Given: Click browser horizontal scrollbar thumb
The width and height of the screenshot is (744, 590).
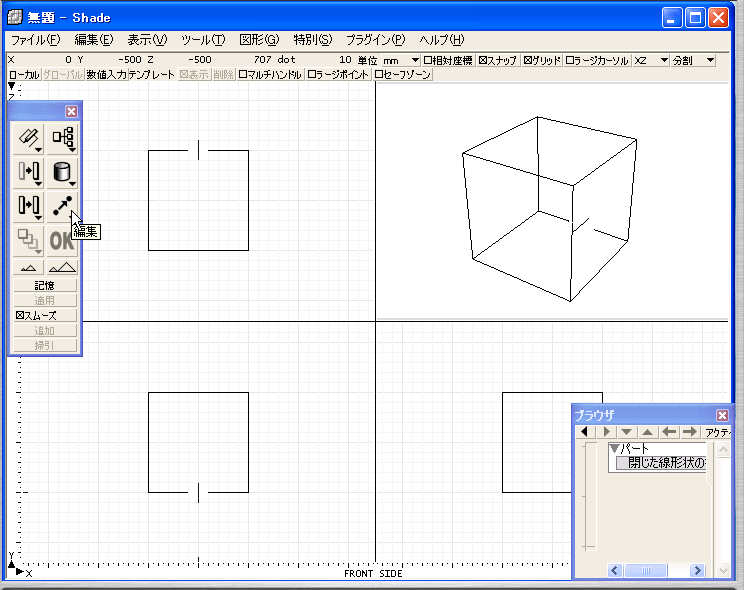Looking at the screenshot, I should 646,570.
